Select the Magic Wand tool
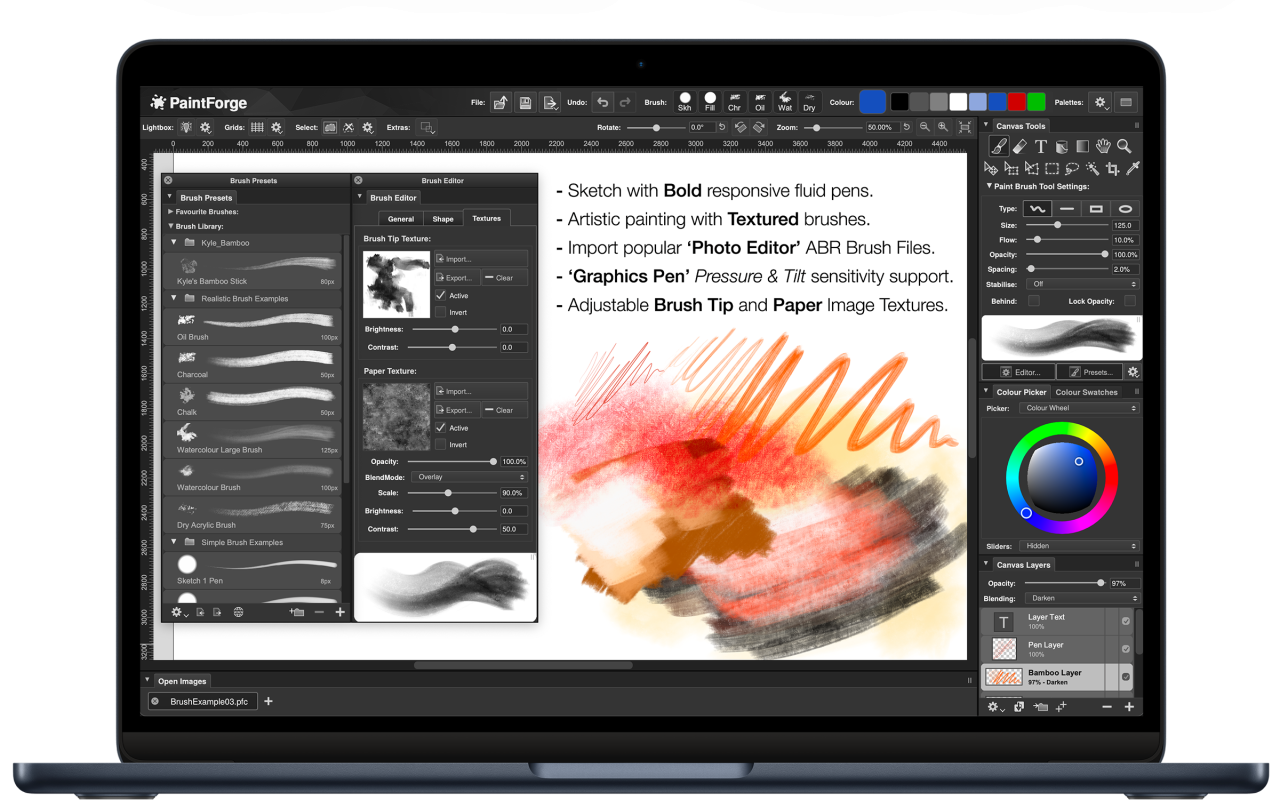1280x800 pixels. pos(1092,169)
